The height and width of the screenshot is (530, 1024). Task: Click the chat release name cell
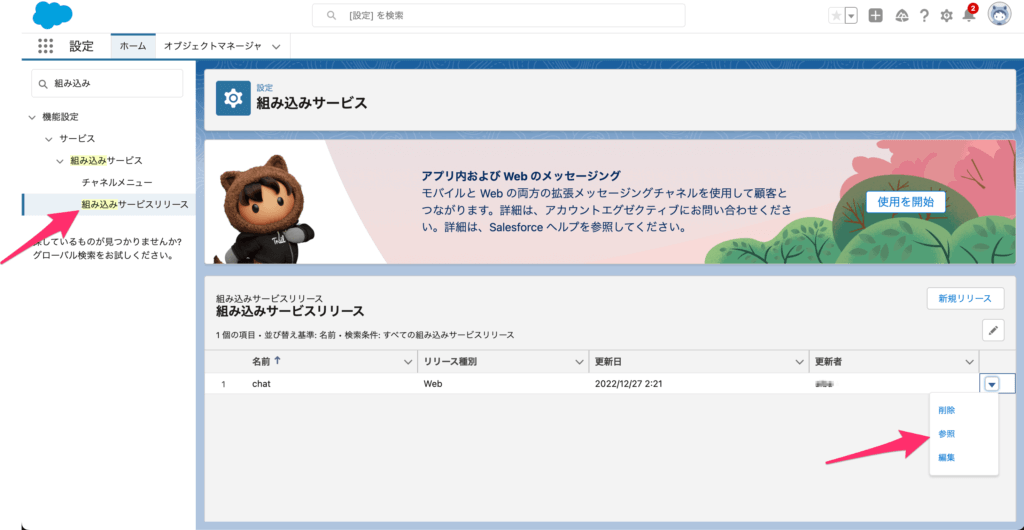(x=261, y=384)
